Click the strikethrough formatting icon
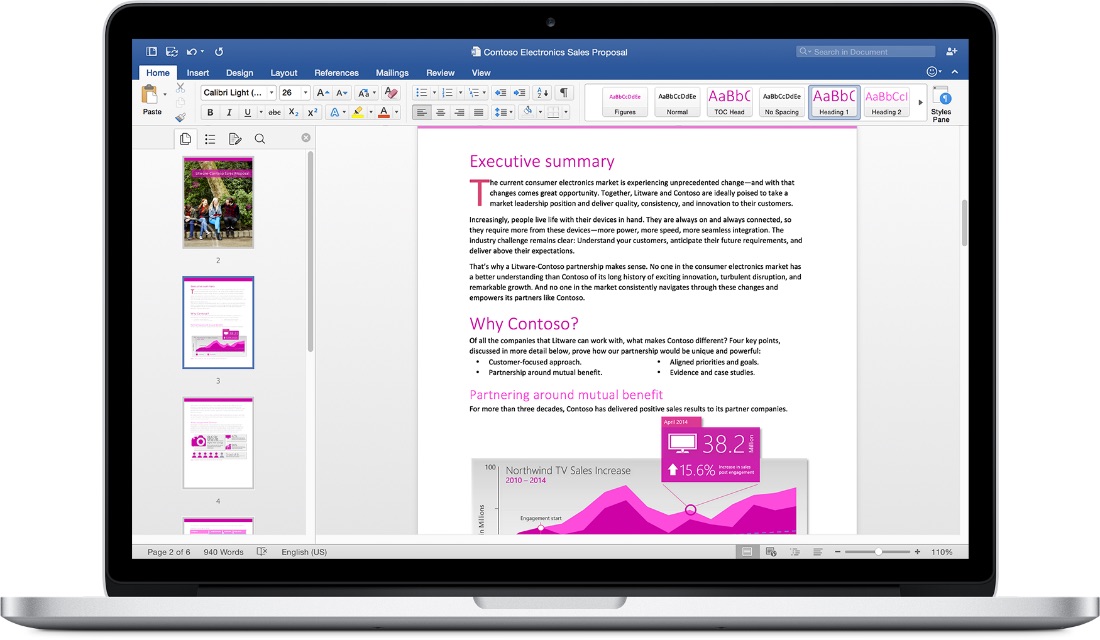The image size is (1100, 640). 275,112
